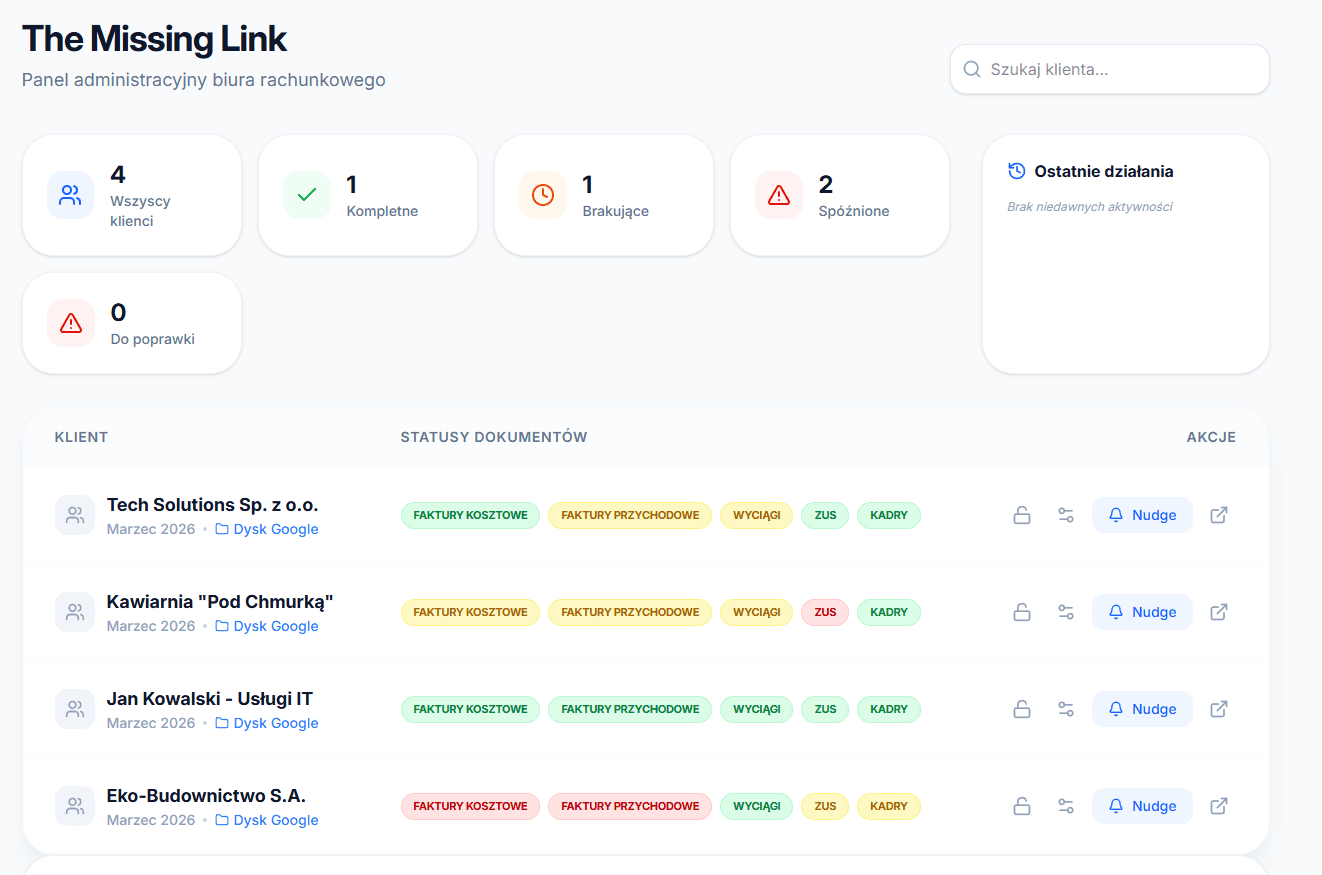Screen dimensions: 1322x875
Task: Select the Kompletne stat card
Action: pos(368,195)
